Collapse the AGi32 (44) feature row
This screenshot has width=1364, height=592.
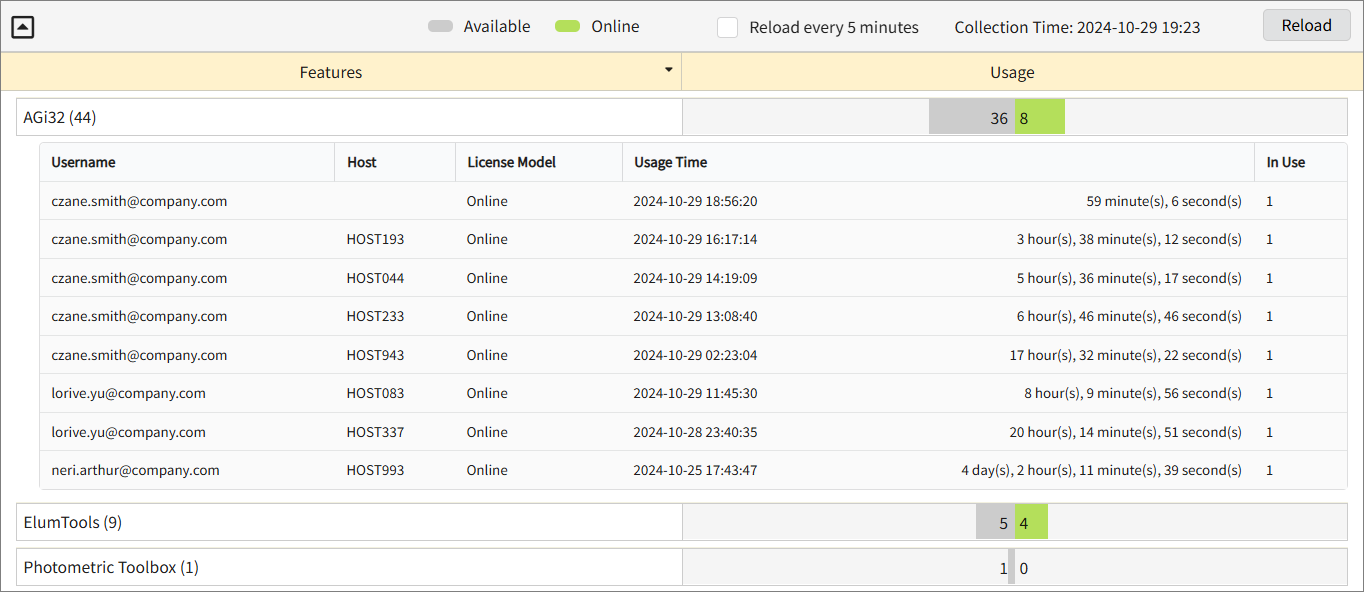point(60,118)
